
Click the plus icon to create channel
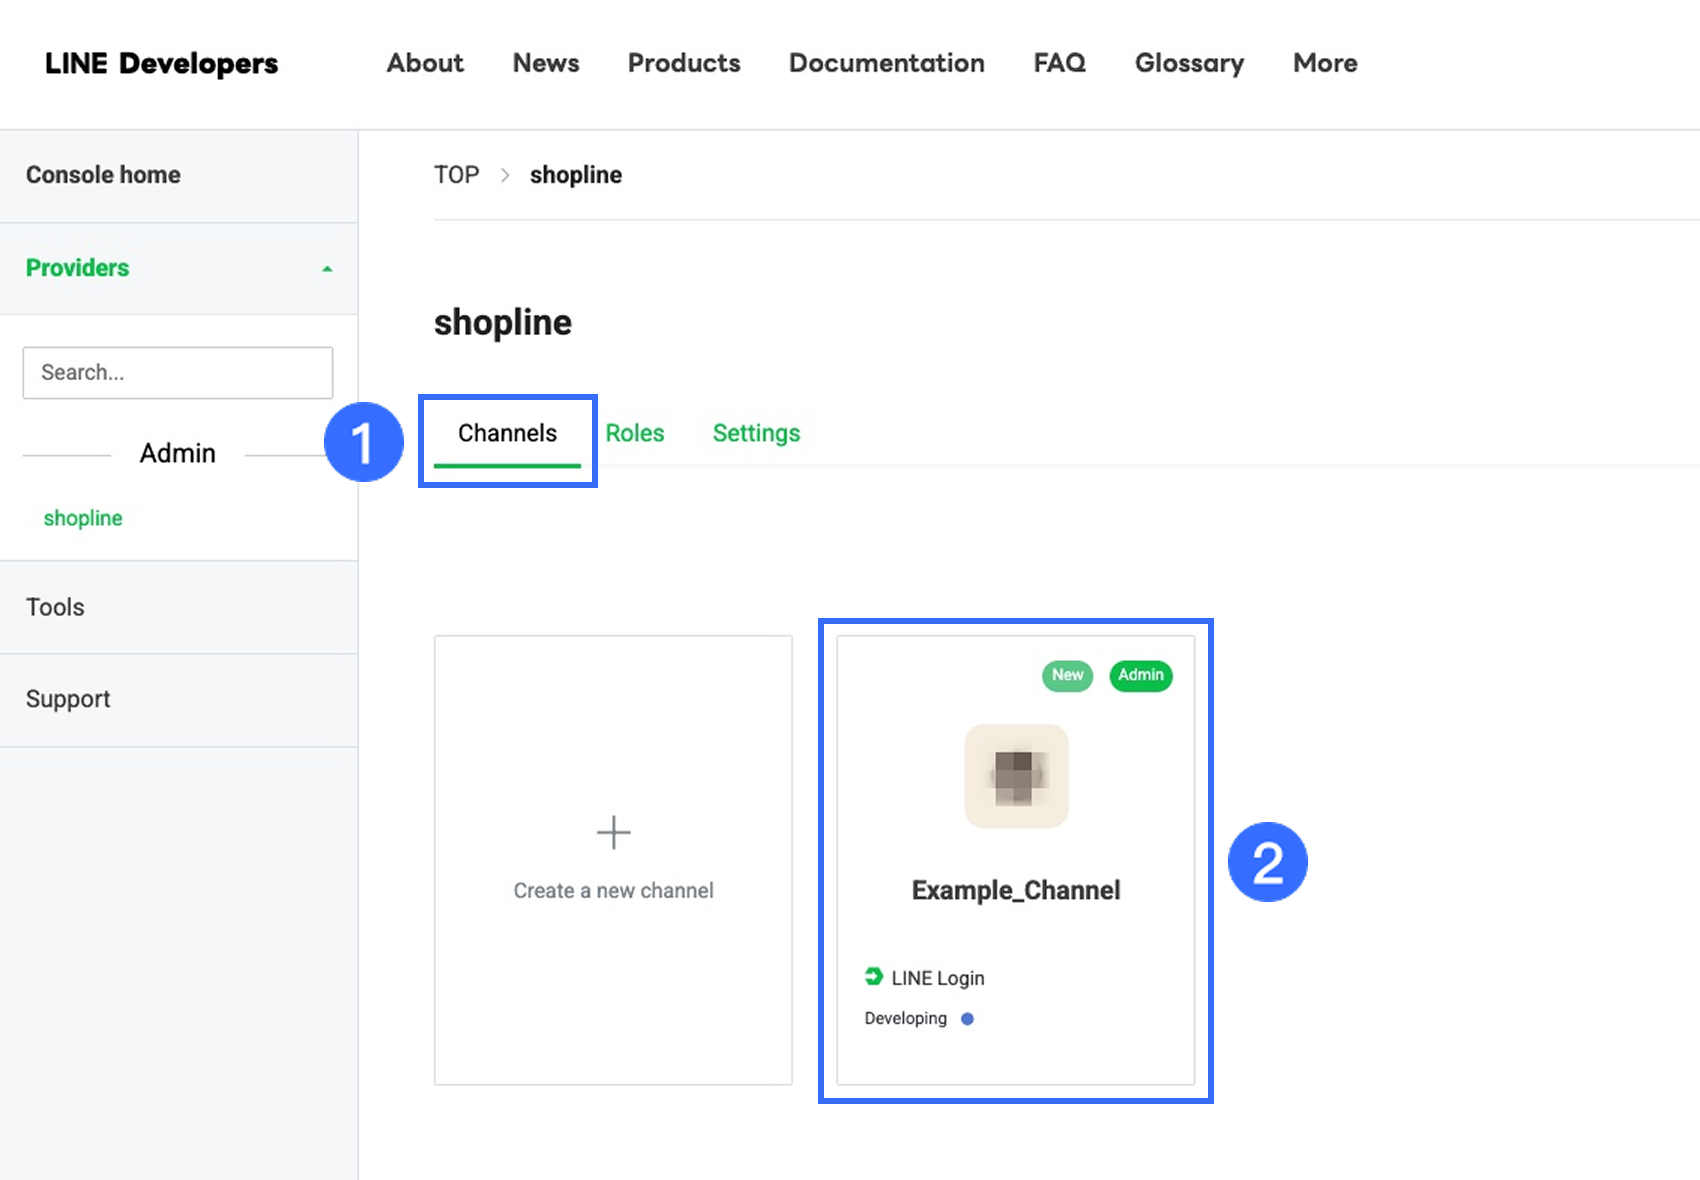pos(613,832)
